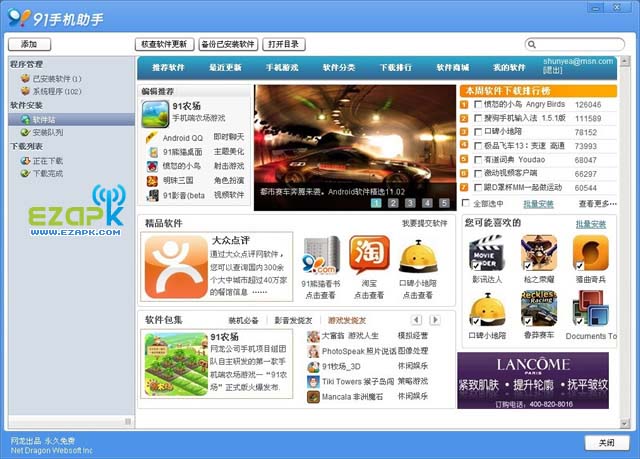The height and width of the screenshot is (459, 640).
Task: Click 我要提交软件 link
Action: [424, 223]
